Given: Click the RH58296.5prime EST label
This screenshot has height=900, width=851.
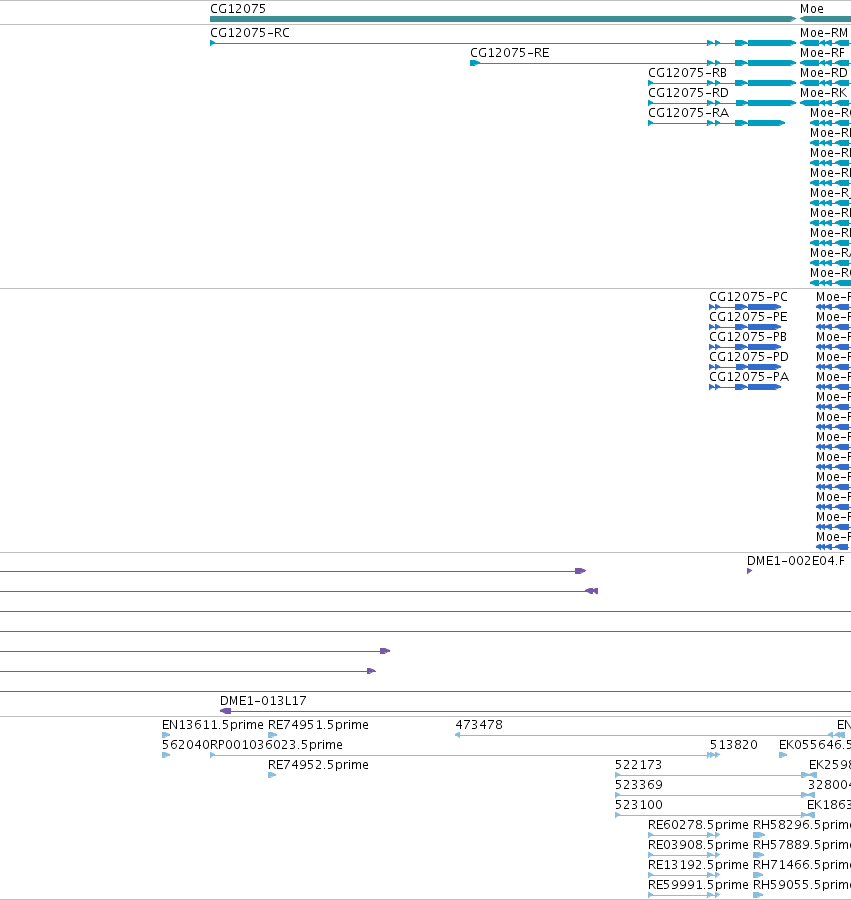Looking at the screenshot, I should pyautogui.click(x=802, y=825).
